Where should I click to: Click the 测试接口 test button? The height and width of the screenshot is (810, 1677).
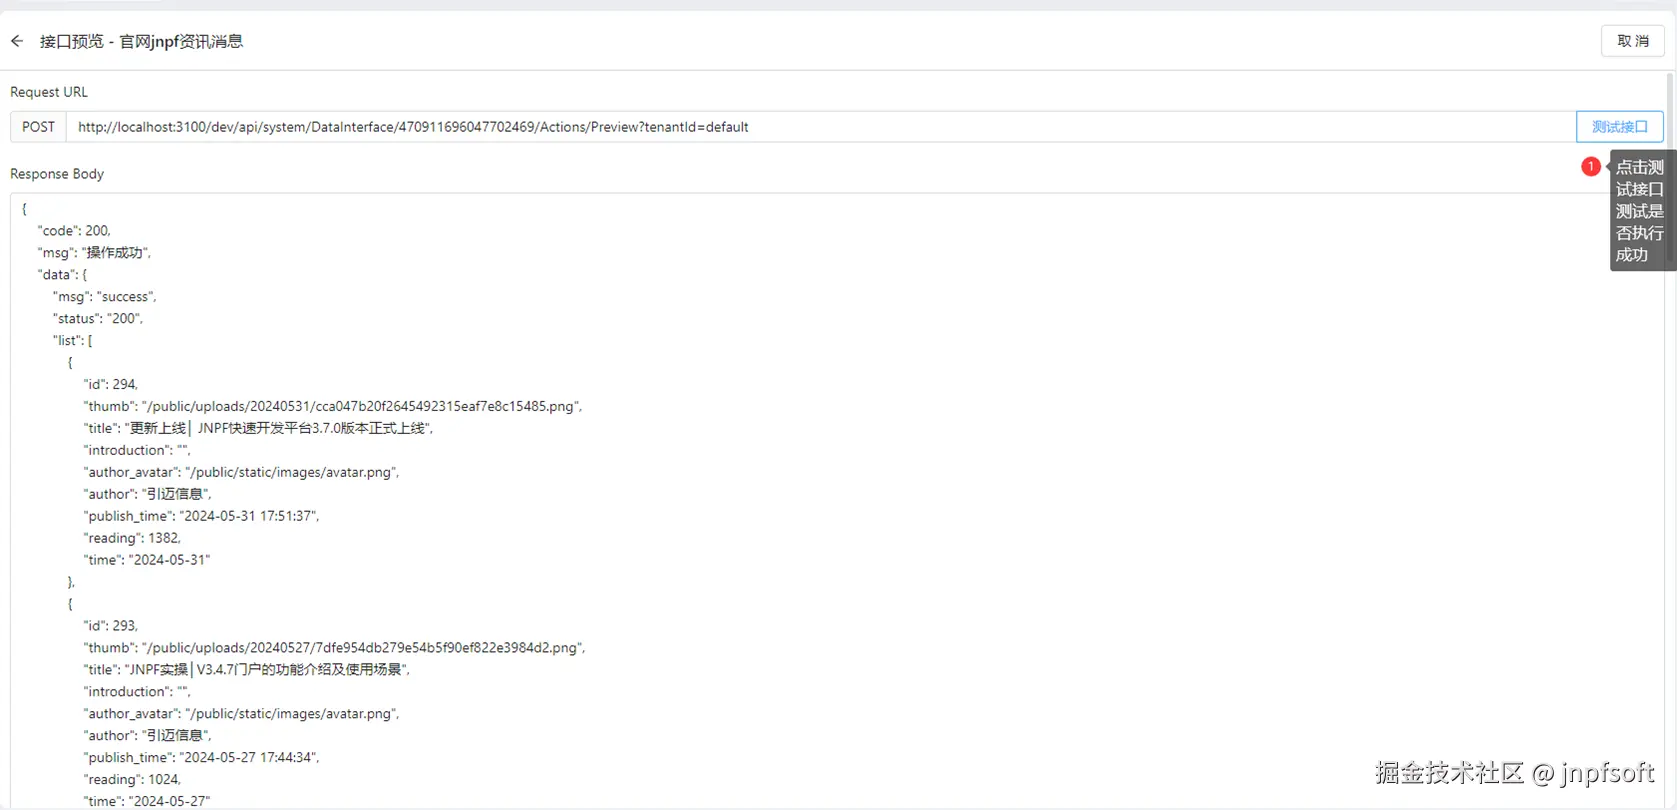click(1619, 127)
